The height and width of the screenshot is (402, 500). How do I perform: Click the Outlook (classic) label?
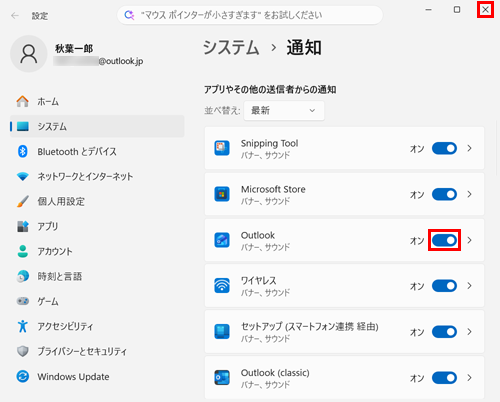(275, 373)
